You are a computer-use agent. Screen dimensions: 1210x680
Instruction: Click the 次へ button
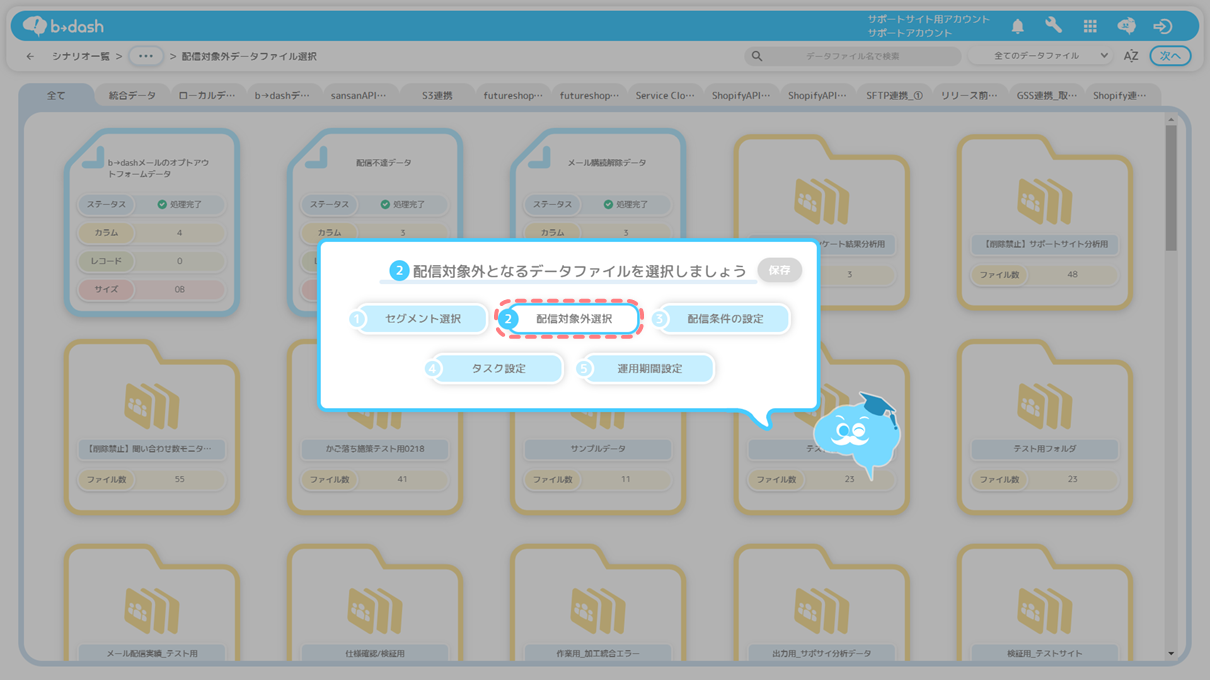(x=1170, y=56)
